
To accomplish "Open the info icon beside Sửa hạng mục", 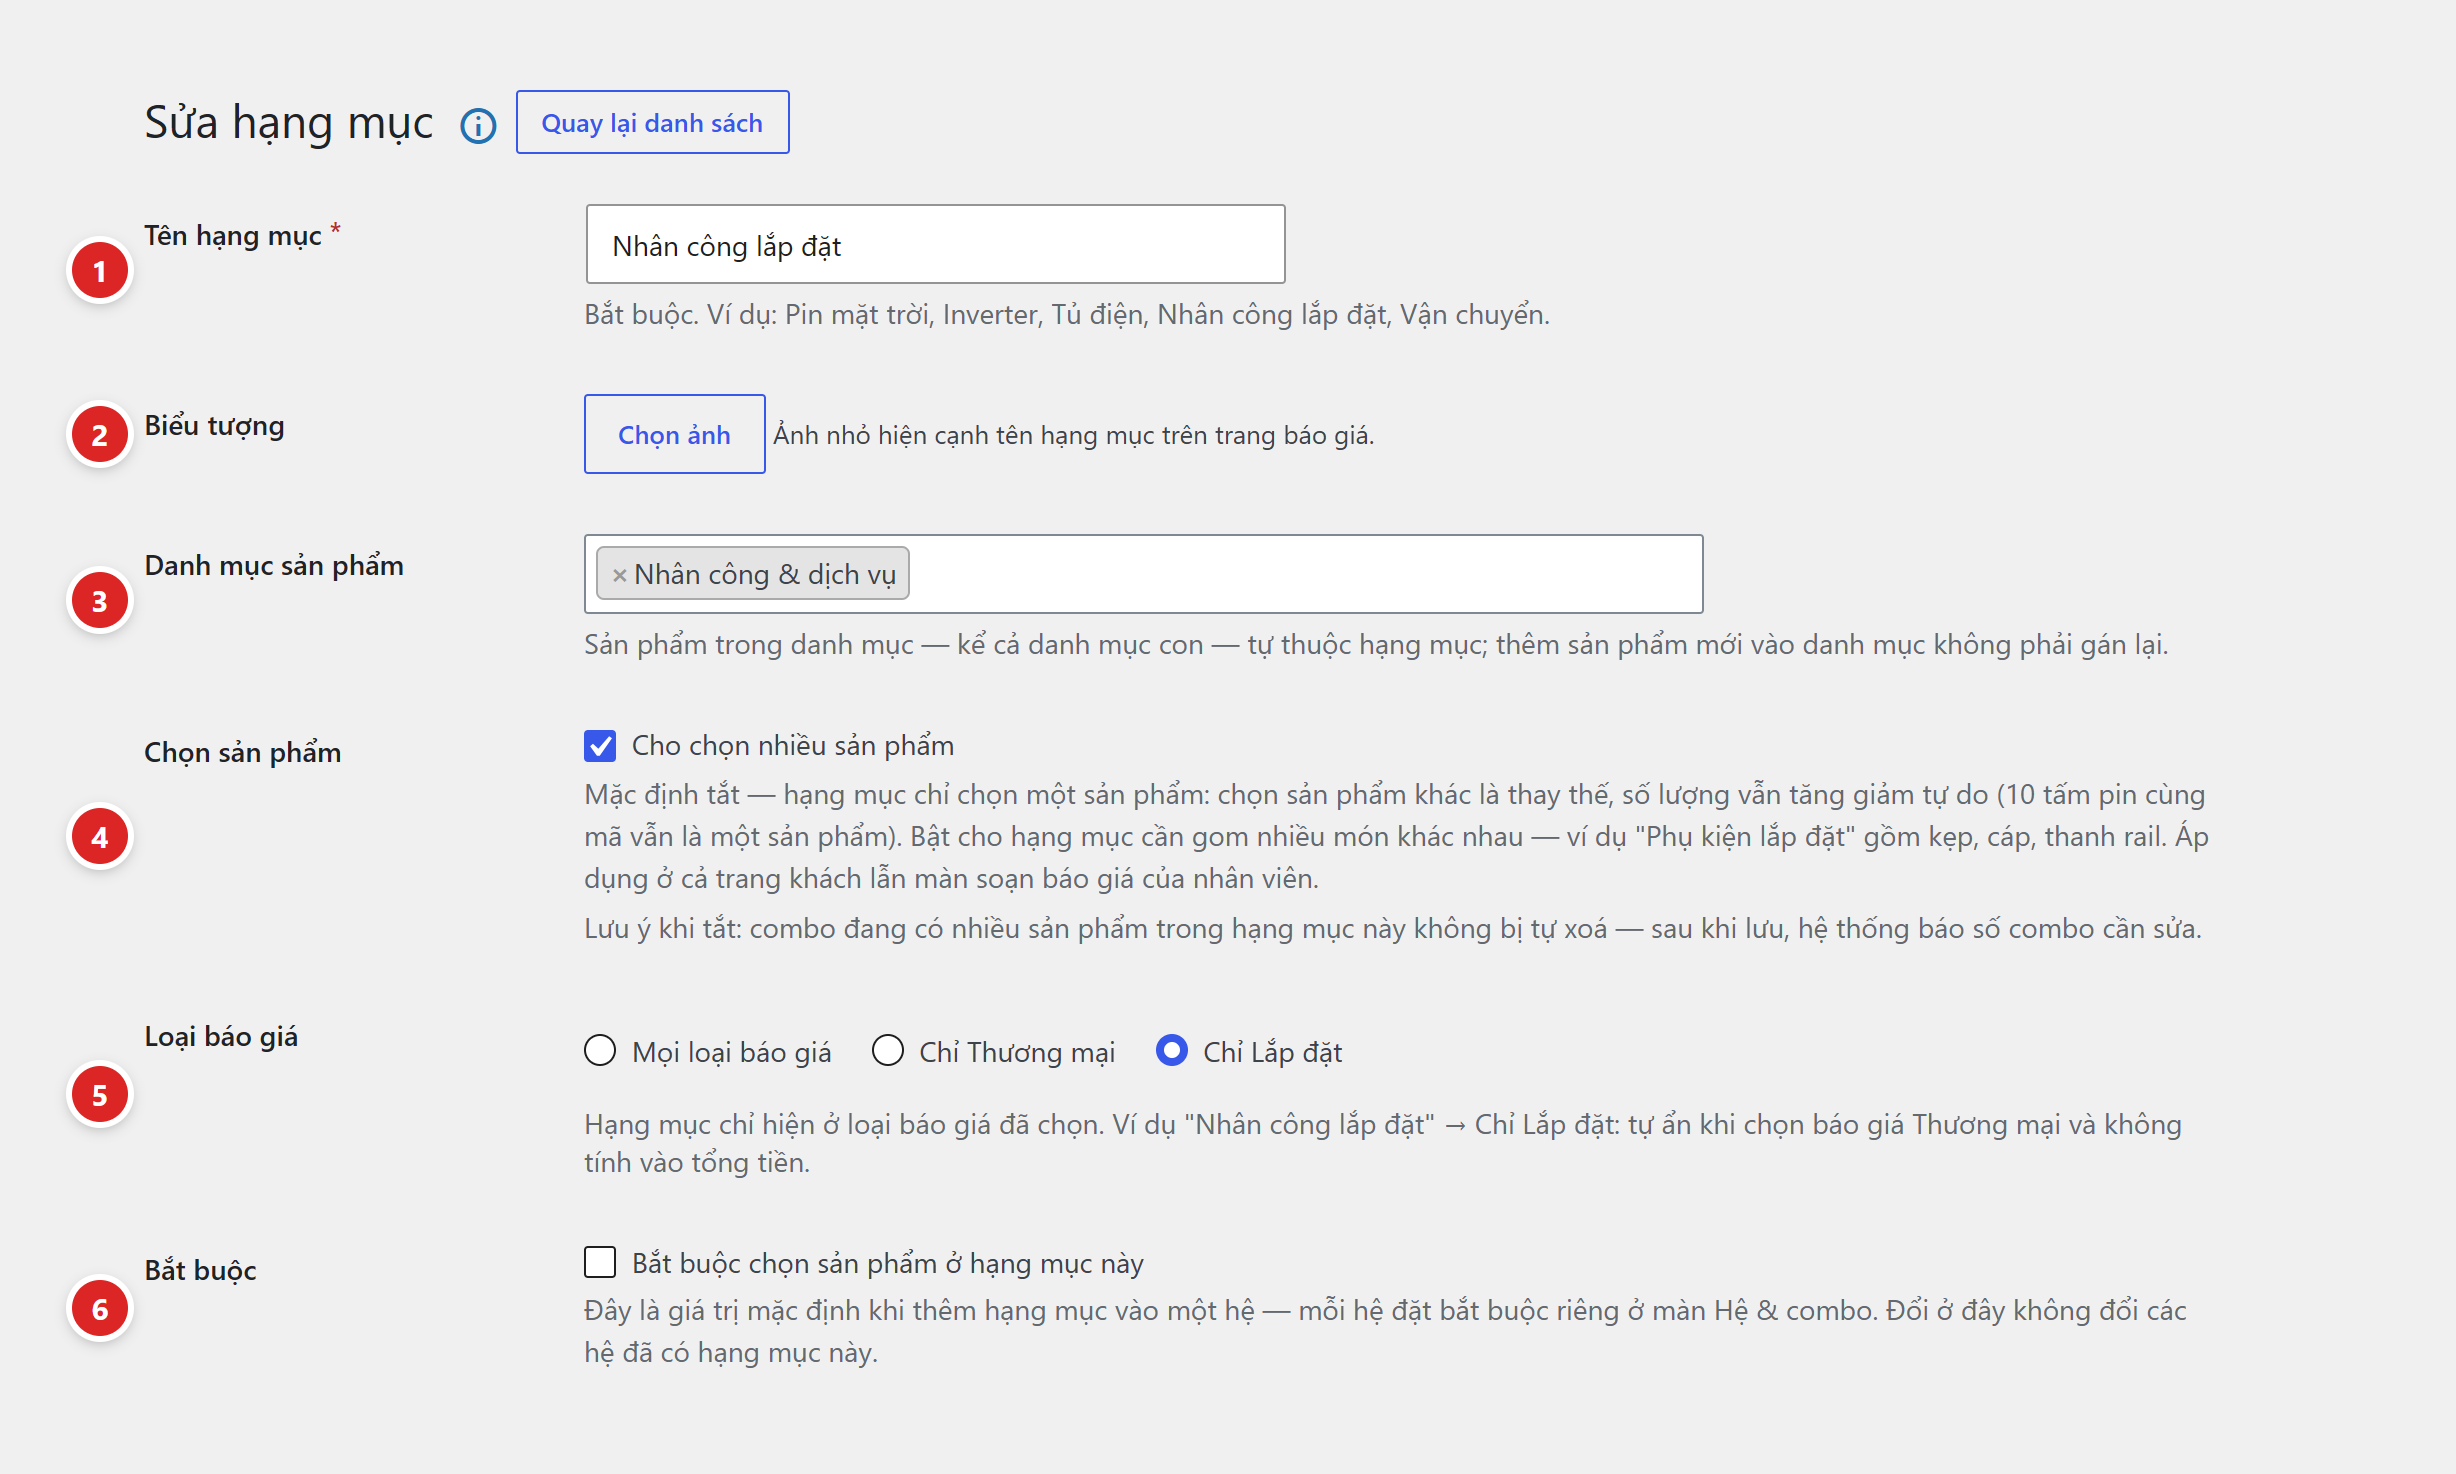I will pos(478,125).
